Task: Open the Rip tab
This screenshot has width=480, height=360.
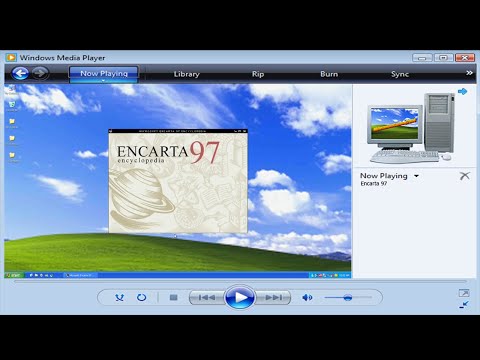Action: [x=258, y=74]
